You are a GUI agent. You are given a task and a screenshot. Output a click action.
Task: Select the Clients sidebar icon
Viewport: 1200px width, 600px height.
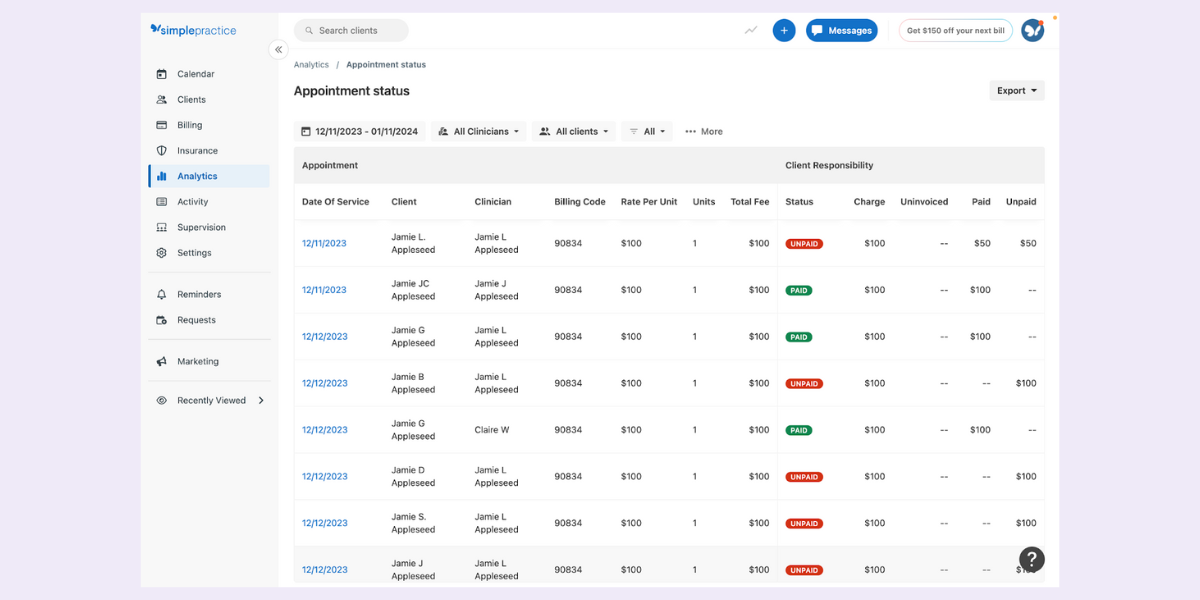click(190, 99)
